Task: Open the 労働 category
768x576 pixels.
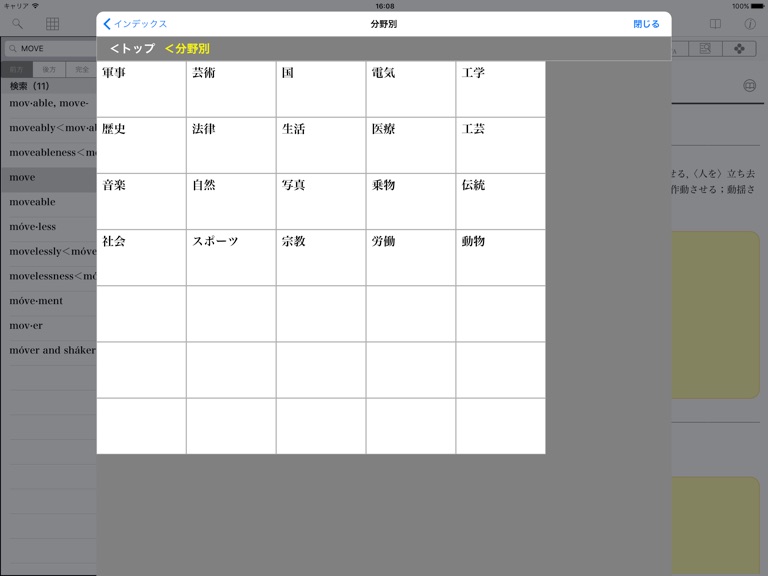Action: tap(411, 258)
